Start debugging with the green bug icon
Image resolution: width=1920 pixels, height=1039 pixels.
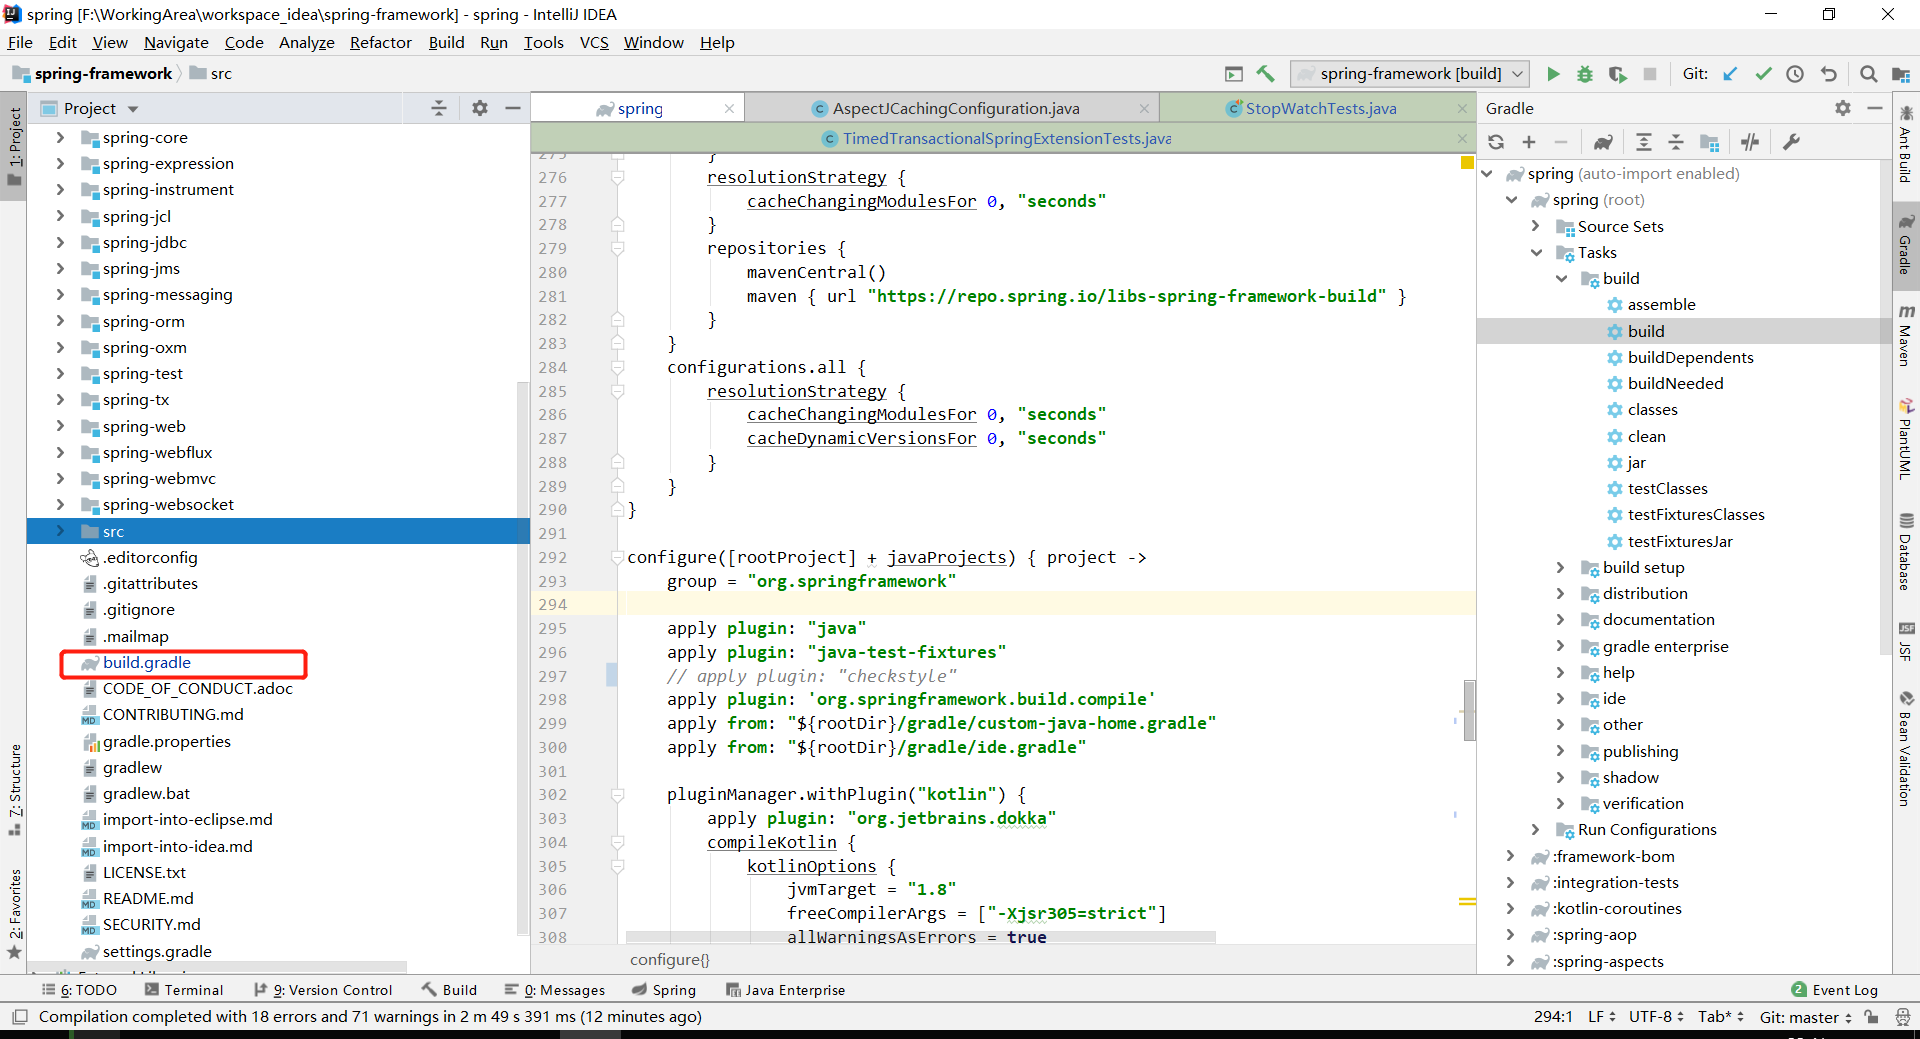coord(1585,74)
